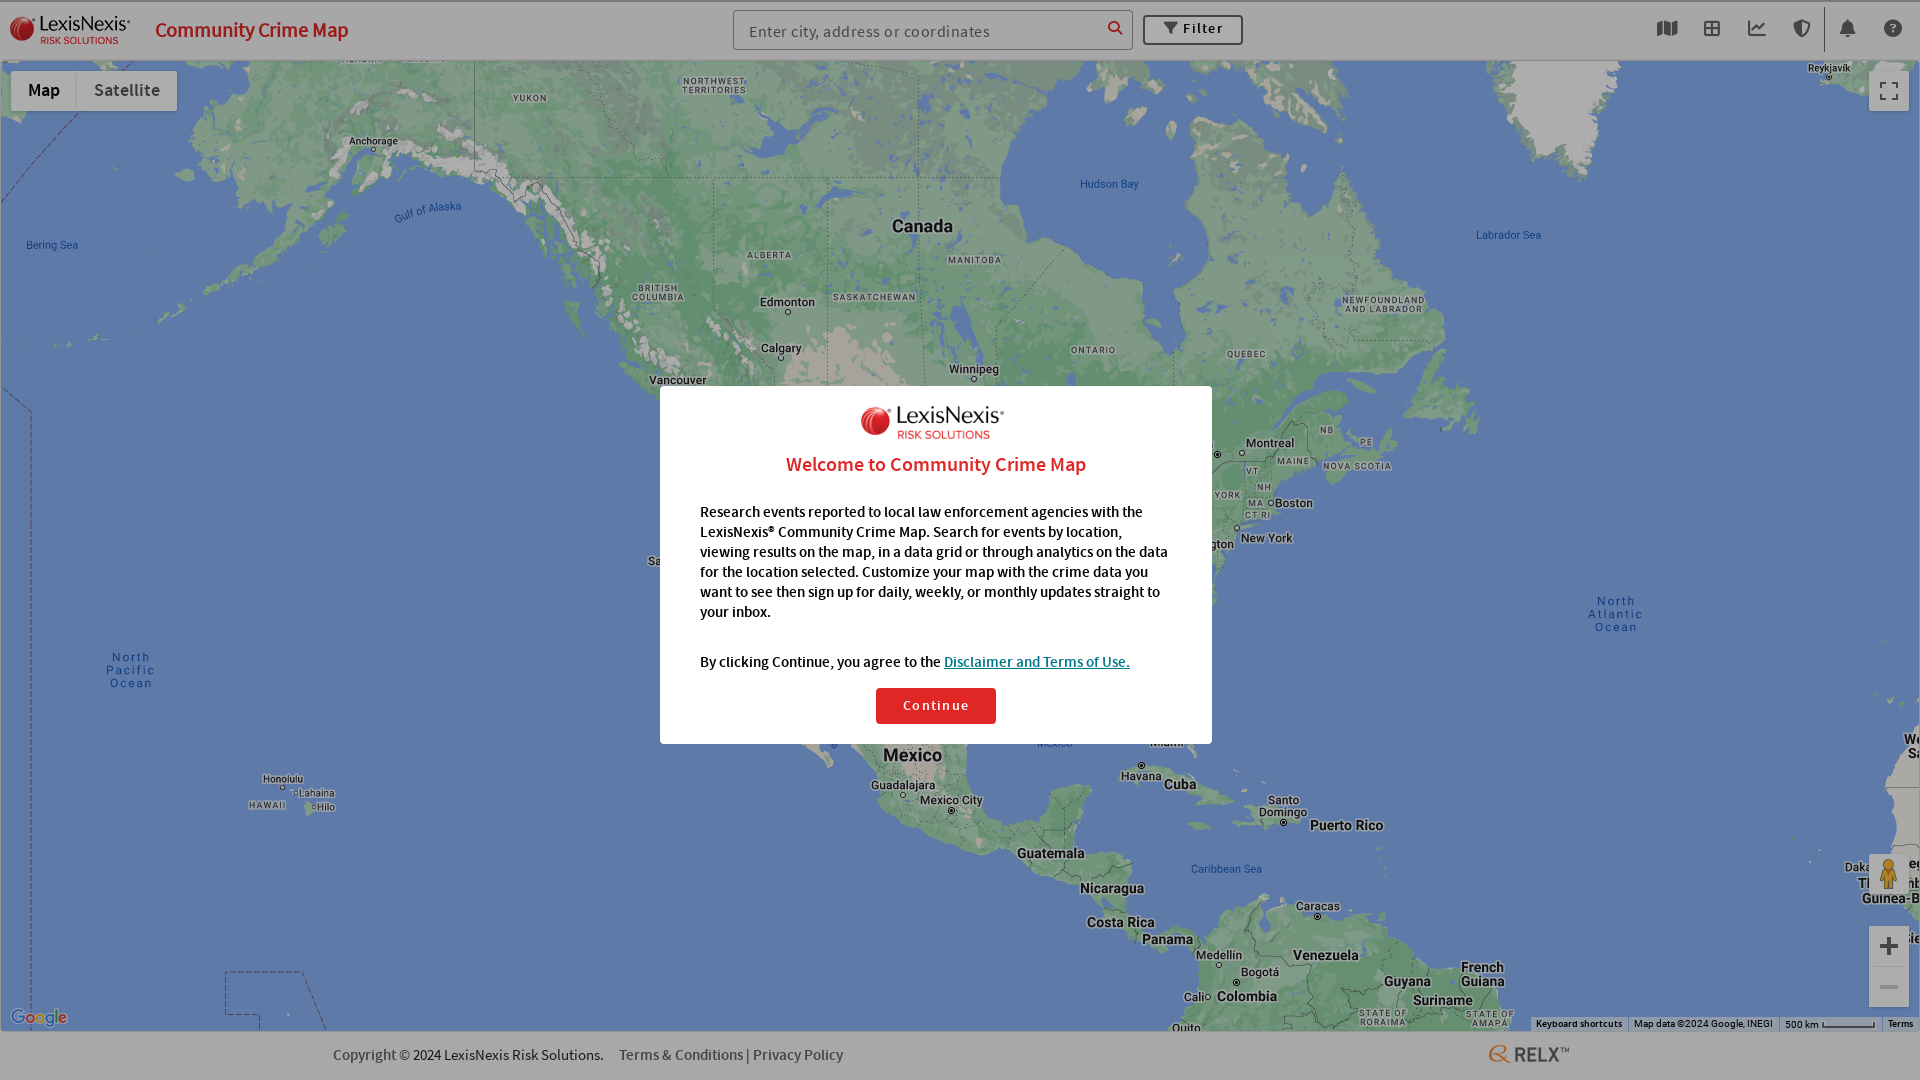1920x1080 pixels.
Task: Click the Winnipeg city label
Action: click(973, 369)
